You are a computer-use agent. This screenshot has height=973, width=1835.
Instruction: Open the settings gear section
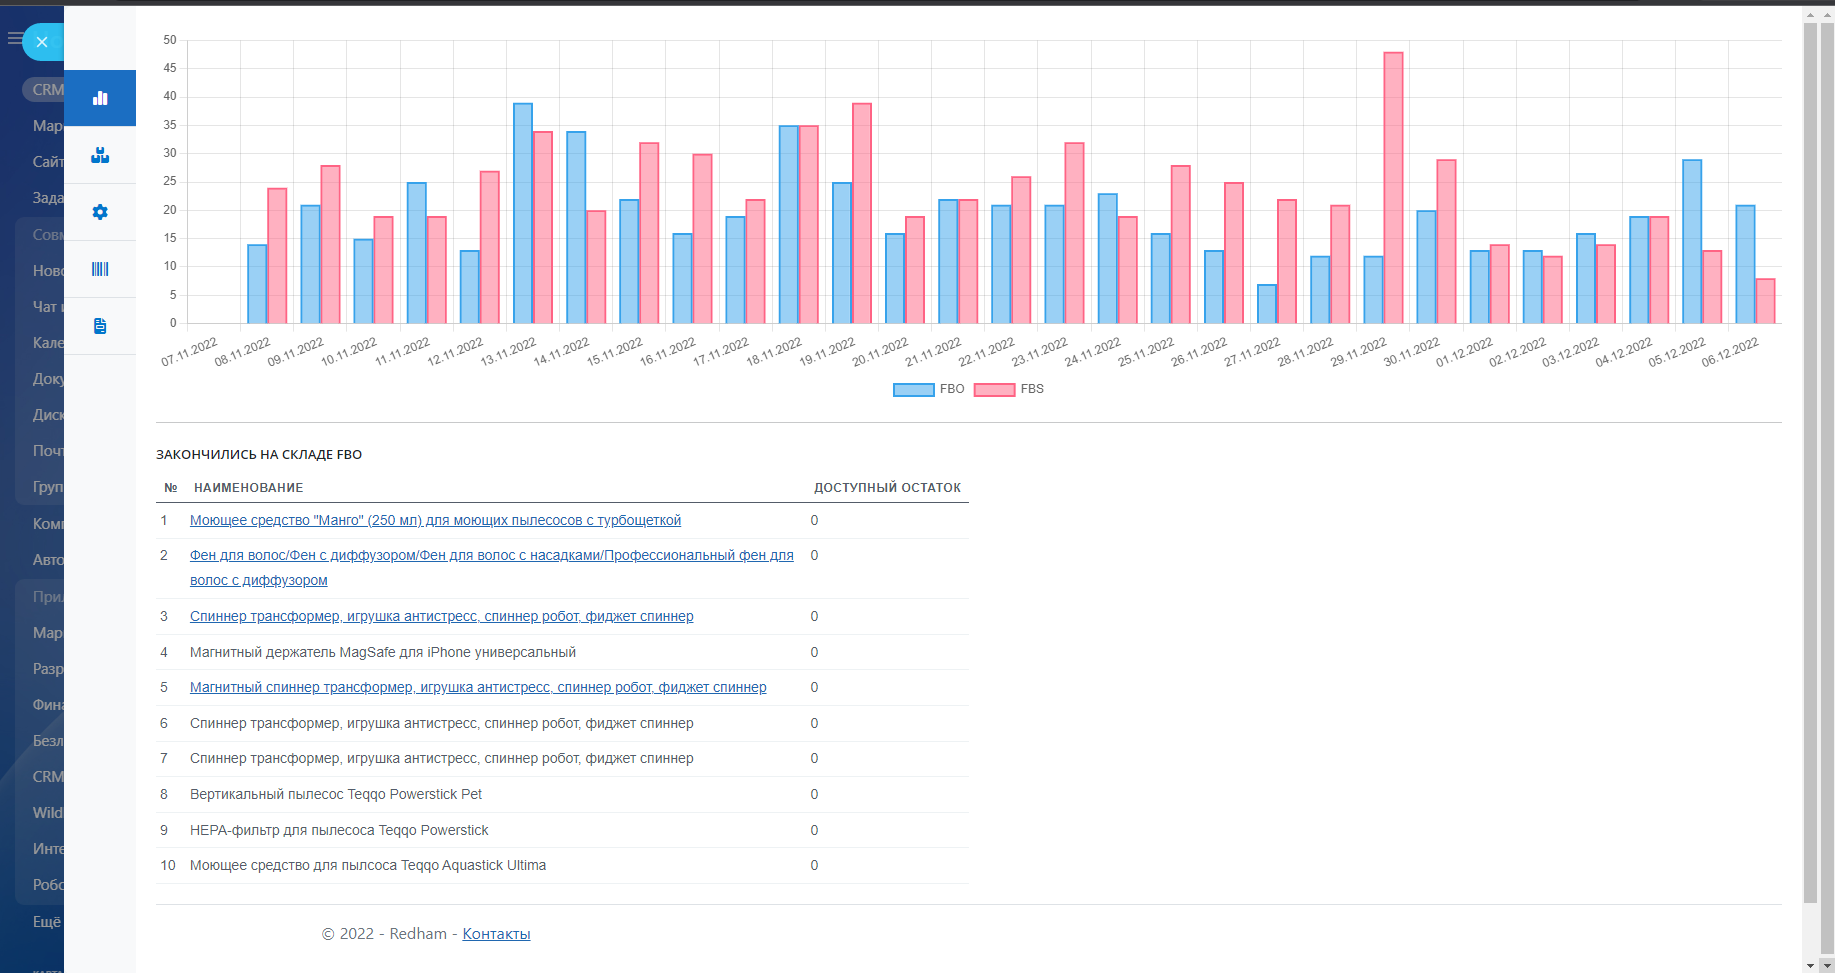(100, 212)
